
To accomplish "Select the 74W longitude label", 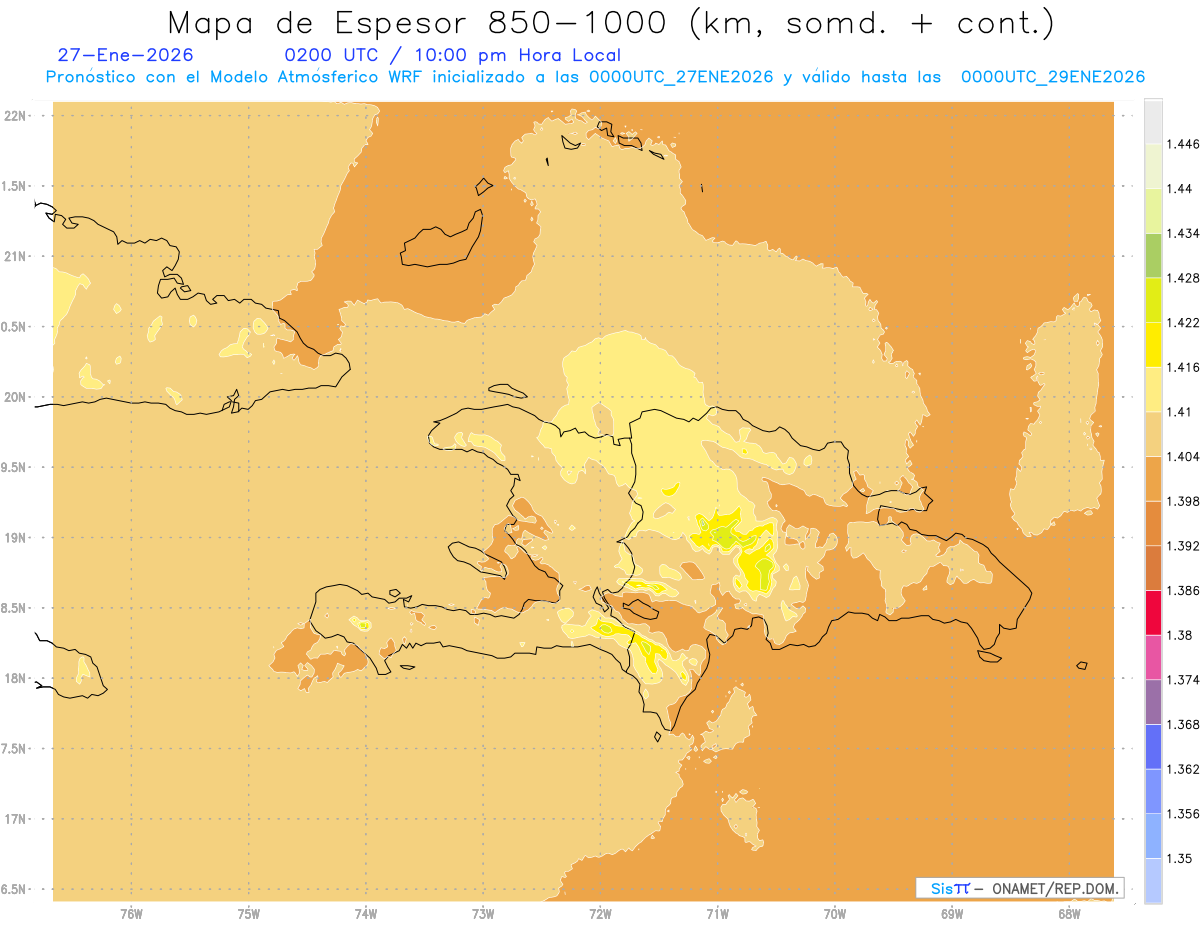I will coord(366,913).
